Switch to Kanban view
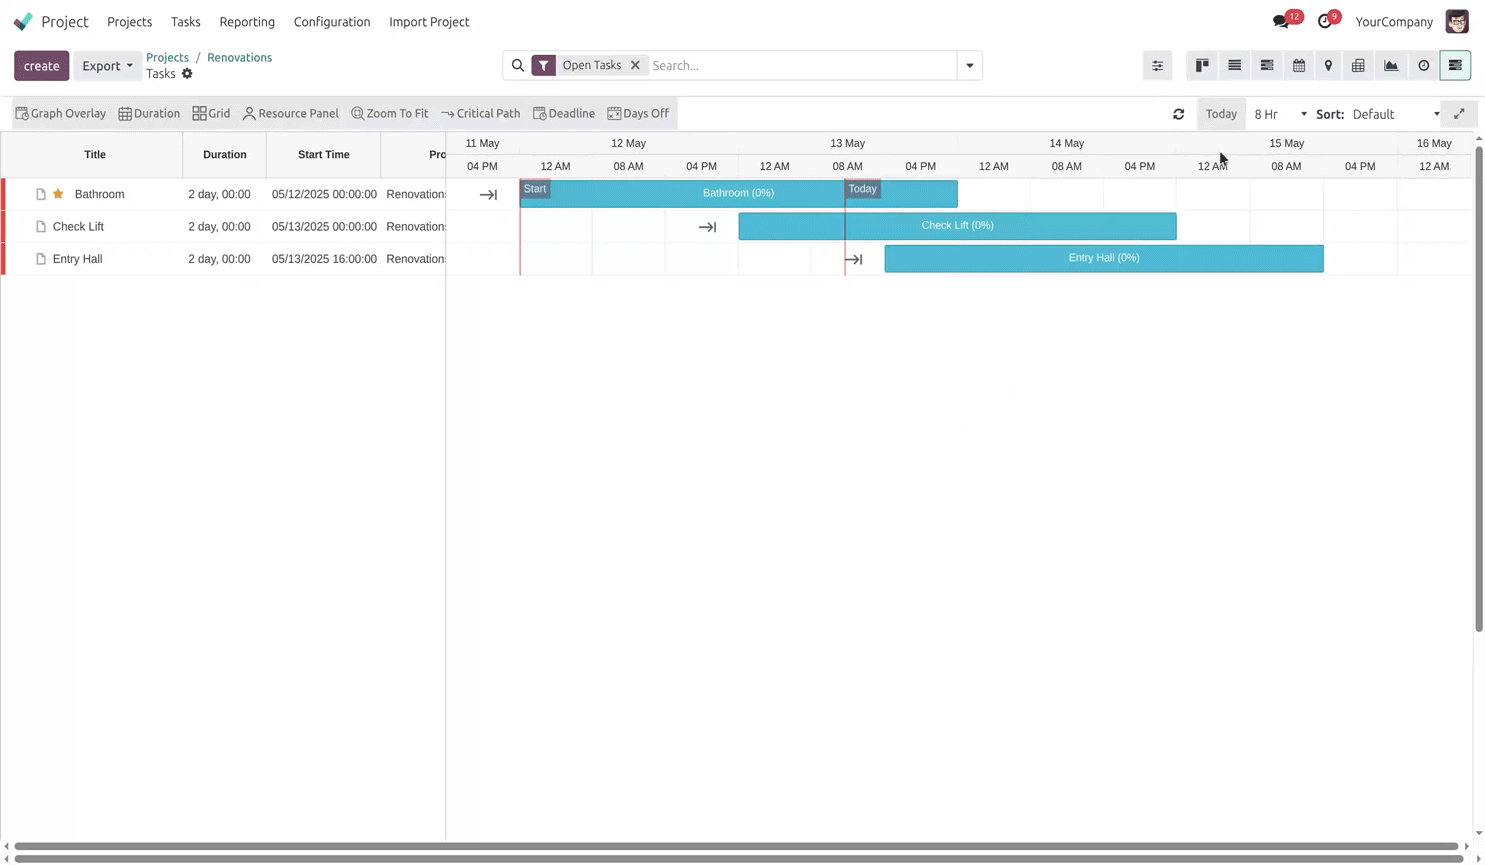Image resolution: width=1485 pixels, height=865 pixels. 1202,66
